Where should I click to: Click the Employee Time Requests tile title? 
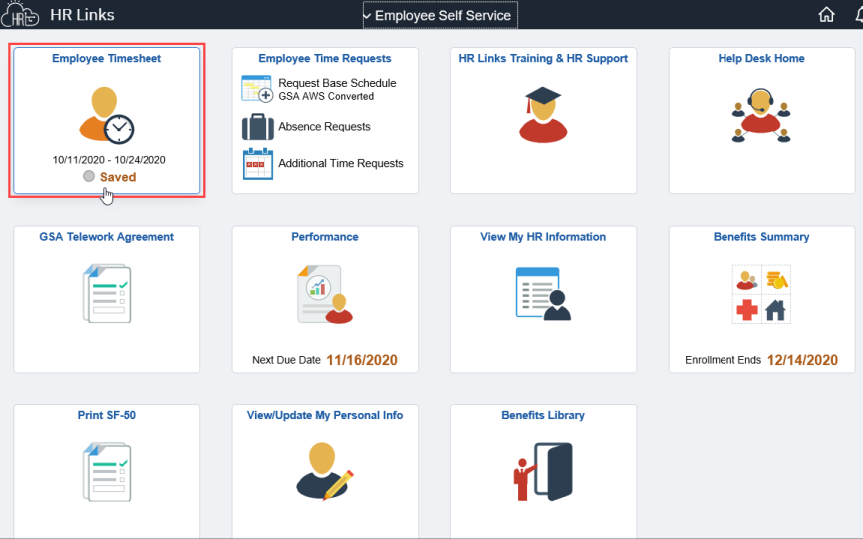coord(325,58)
